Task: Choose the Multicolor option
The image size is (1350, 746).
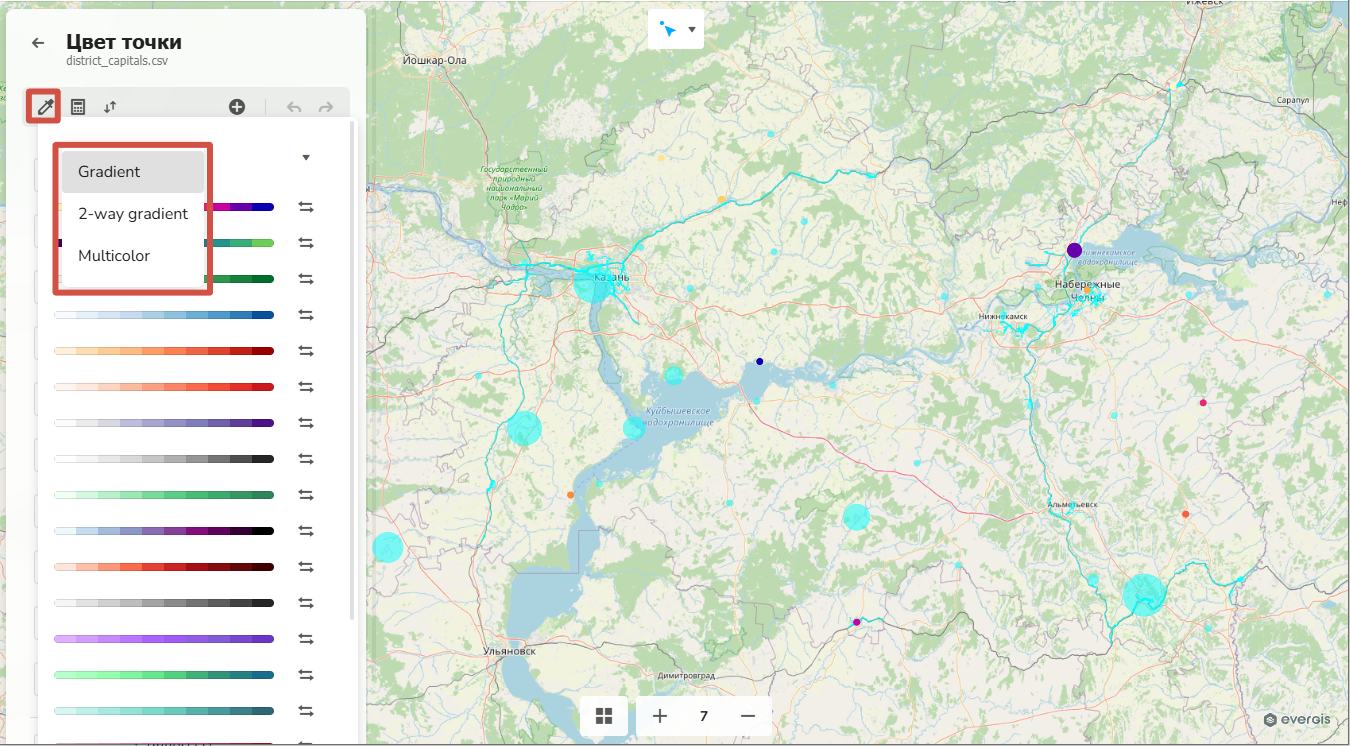Action: click(x=133, y=256)
